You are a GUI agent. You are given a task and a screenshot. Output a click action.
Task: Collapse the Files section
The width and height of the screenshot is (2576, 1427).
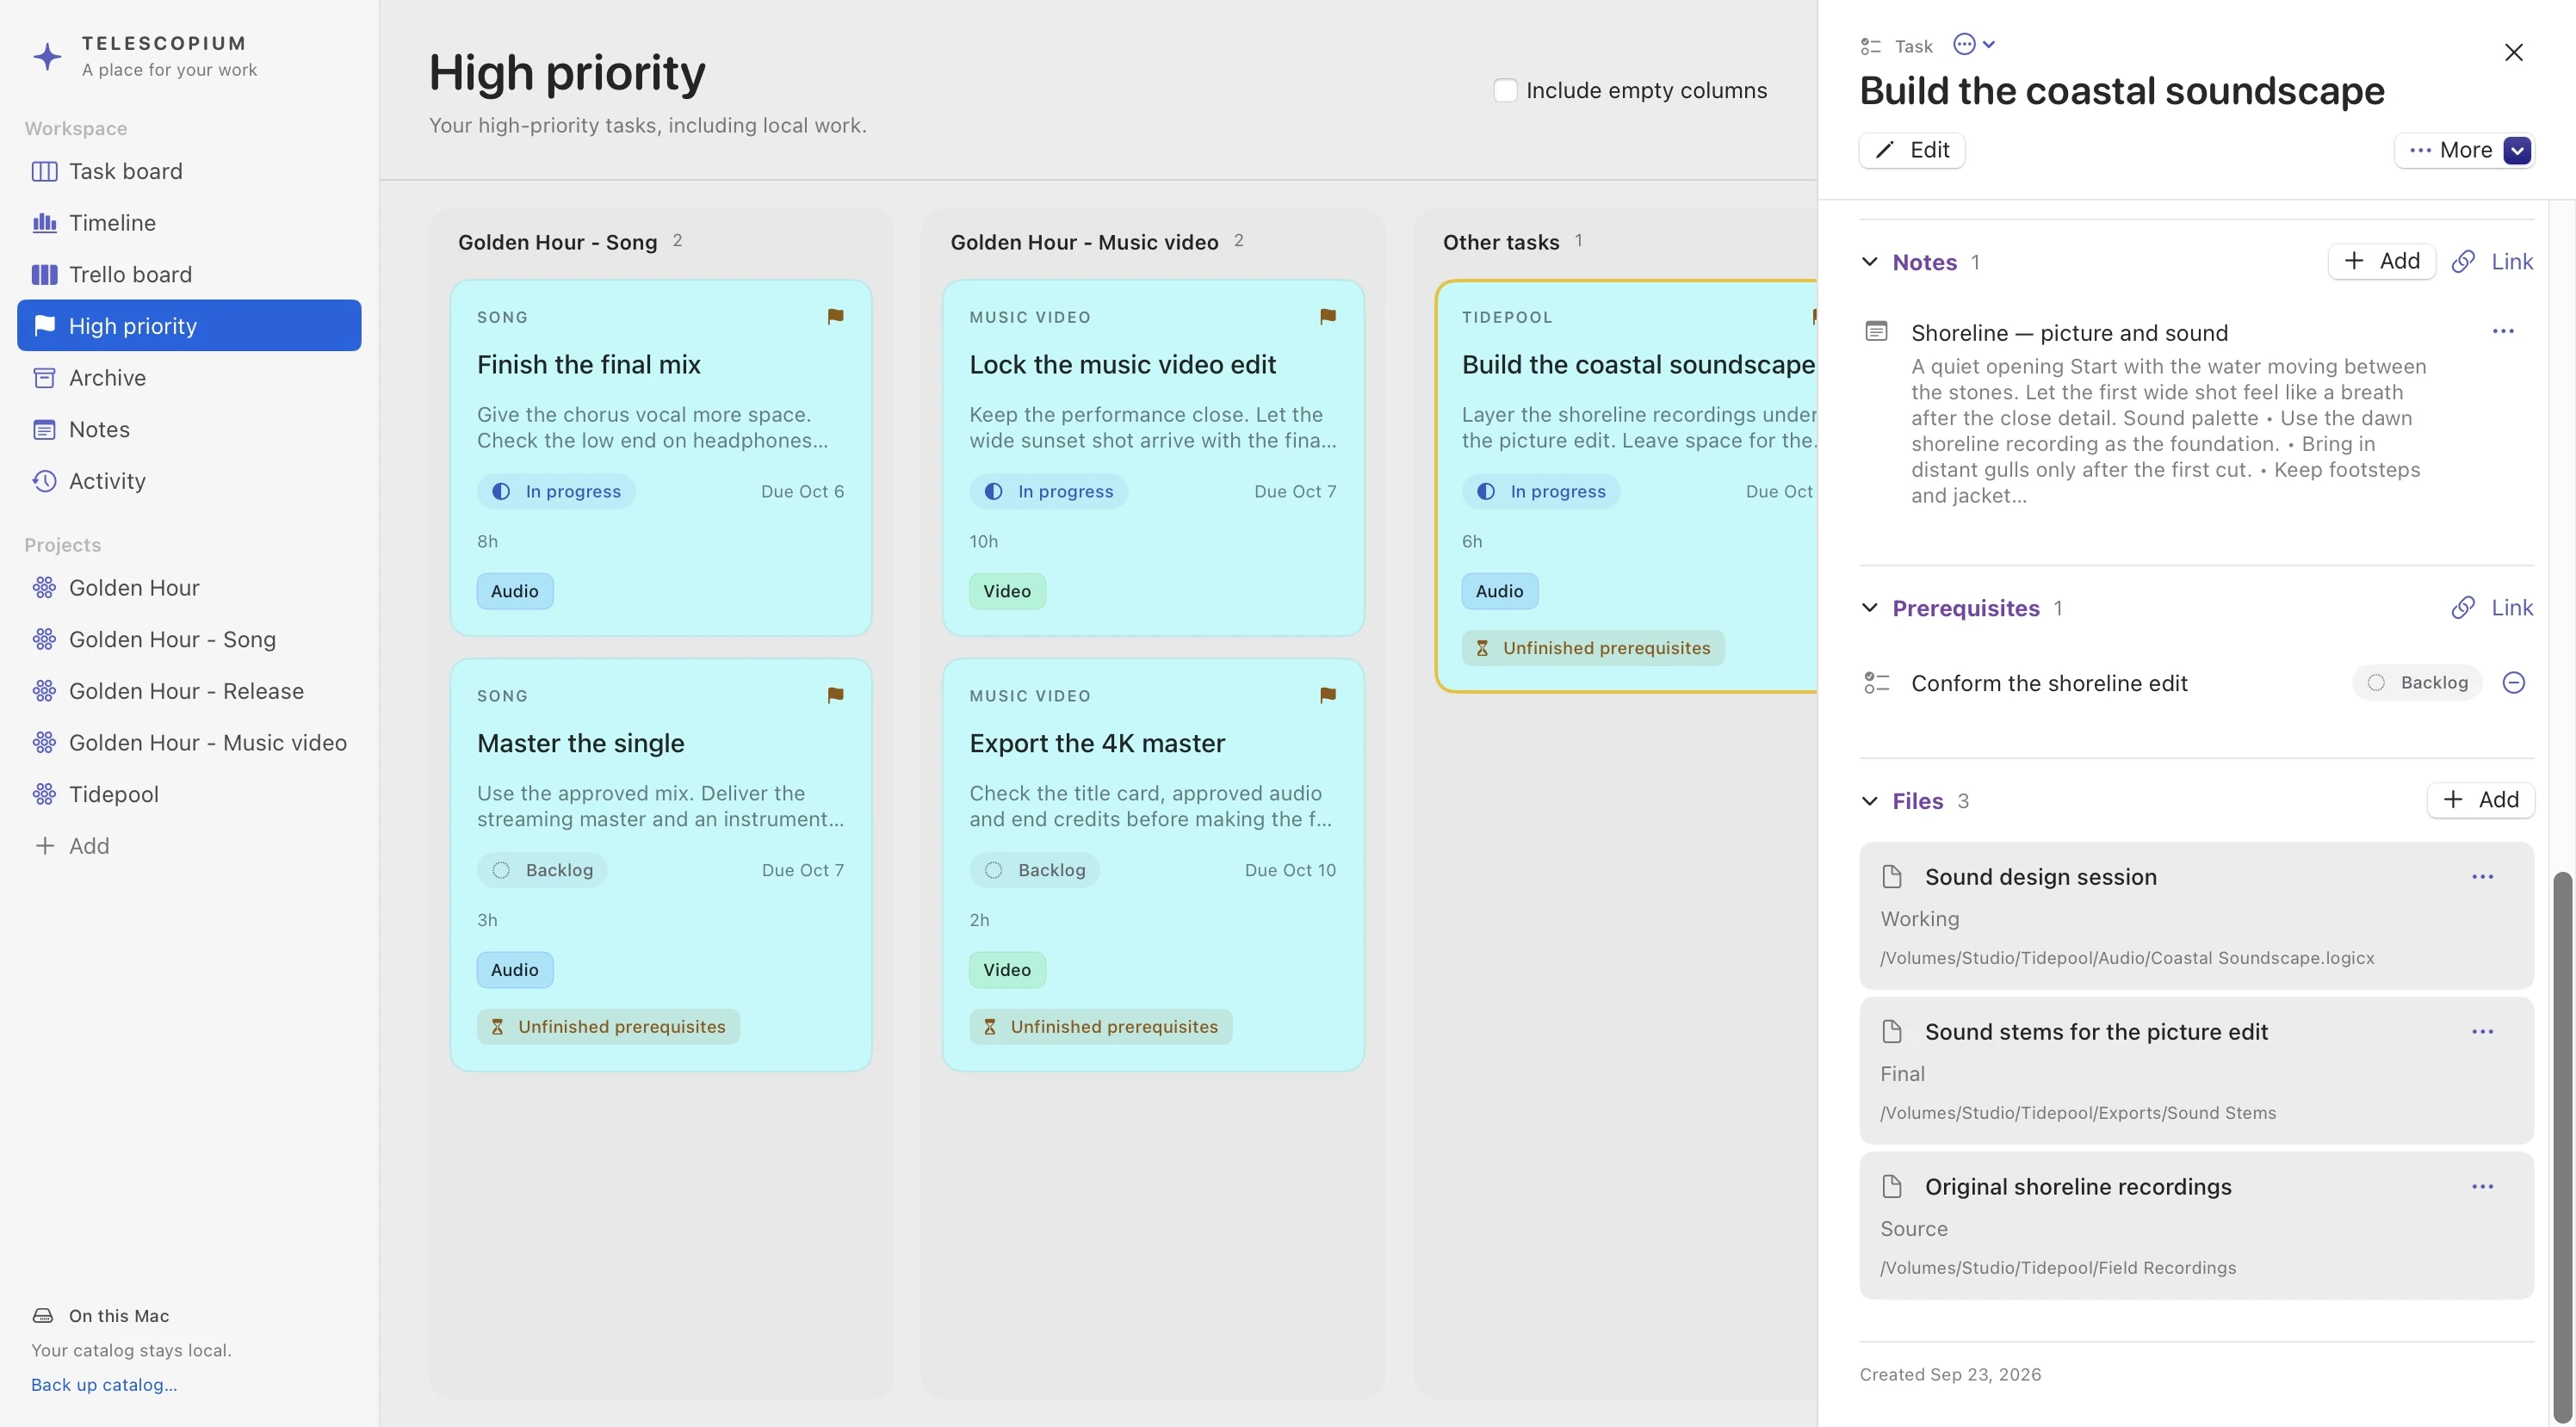1869,801
